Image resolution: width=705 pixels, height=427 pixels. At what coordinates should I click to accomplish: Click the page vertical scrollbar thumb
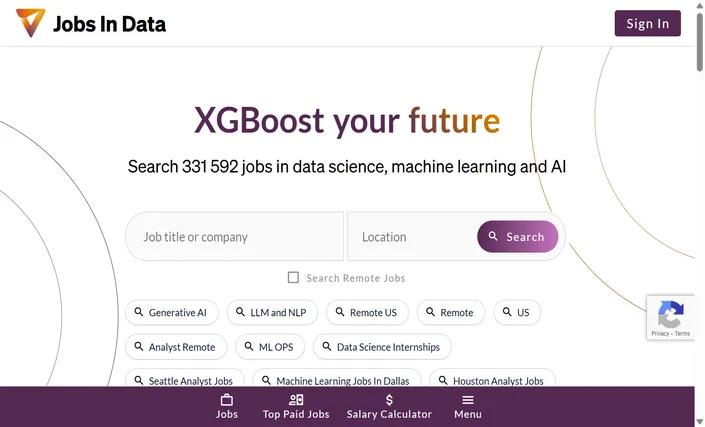[x=700, y=42]
